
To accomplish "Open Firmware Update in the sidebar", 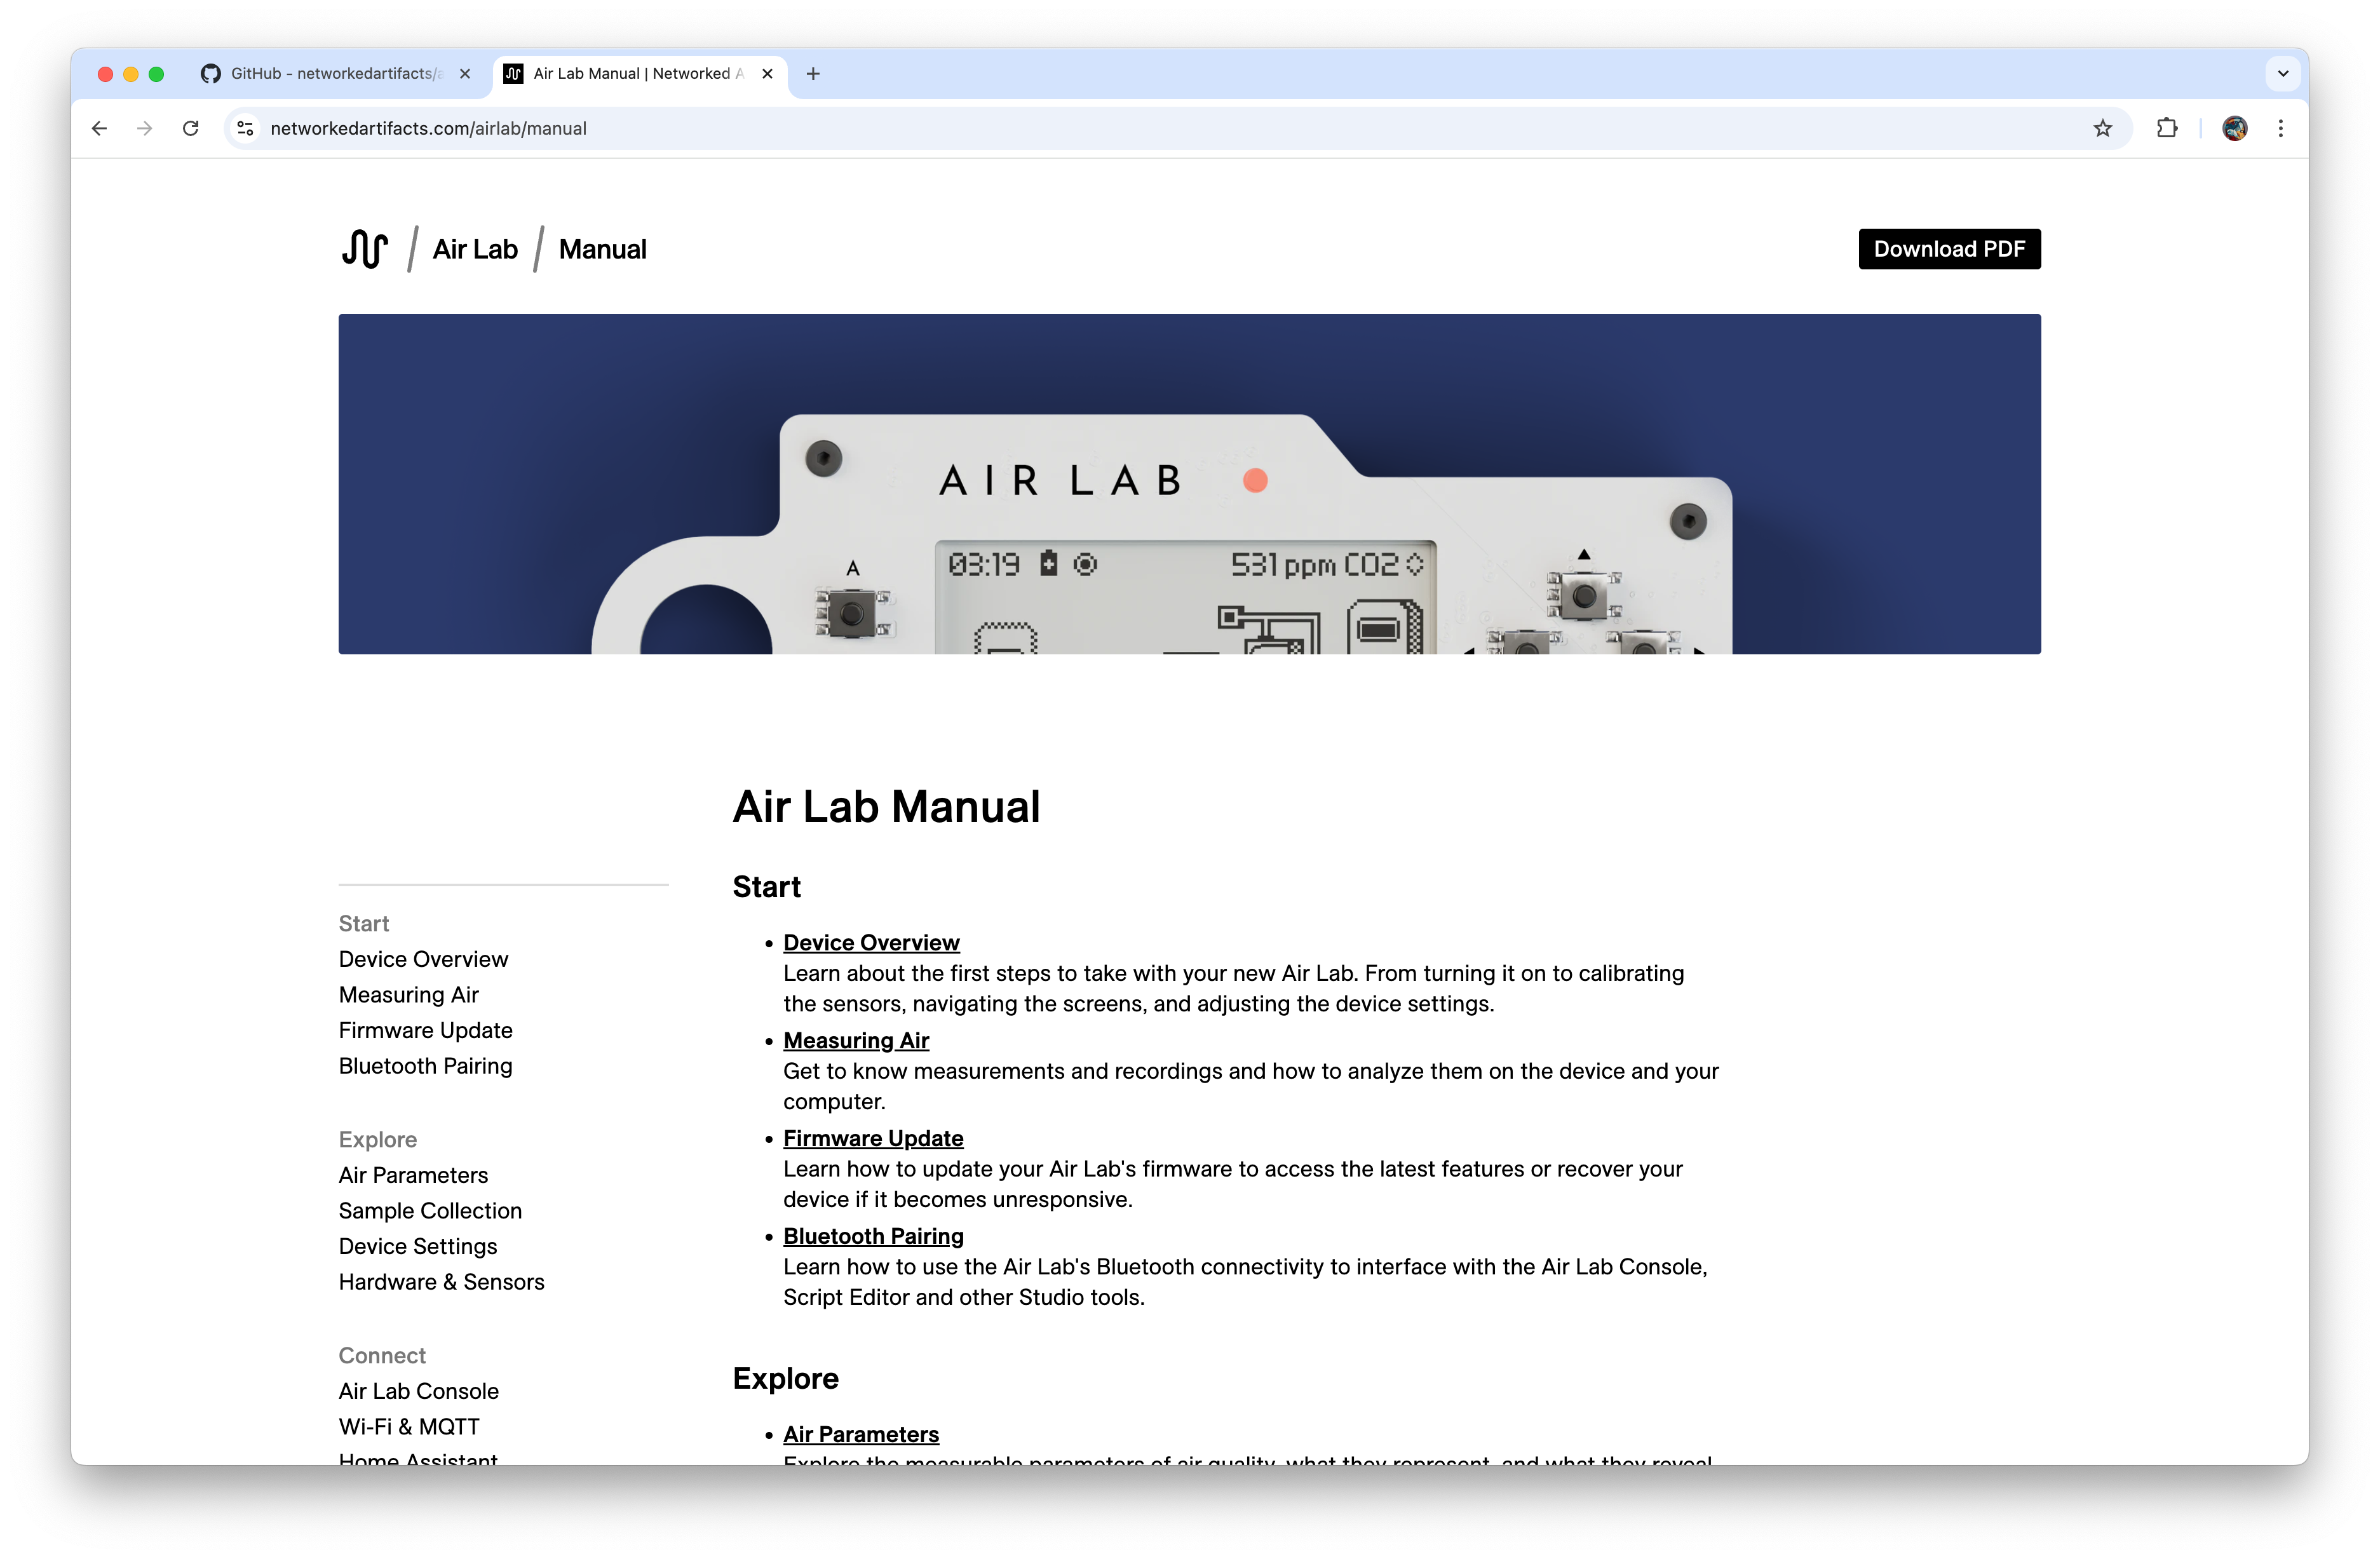I will (425, 1030).
